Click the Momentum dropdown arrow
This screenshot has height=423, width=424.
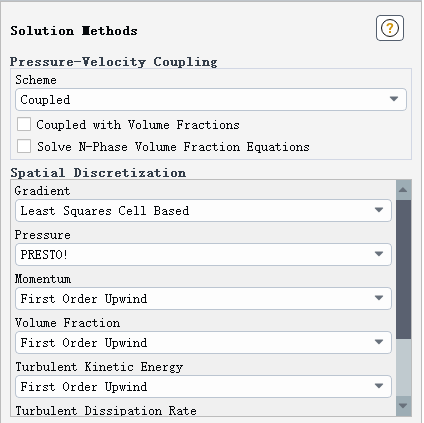click(379, 298)
